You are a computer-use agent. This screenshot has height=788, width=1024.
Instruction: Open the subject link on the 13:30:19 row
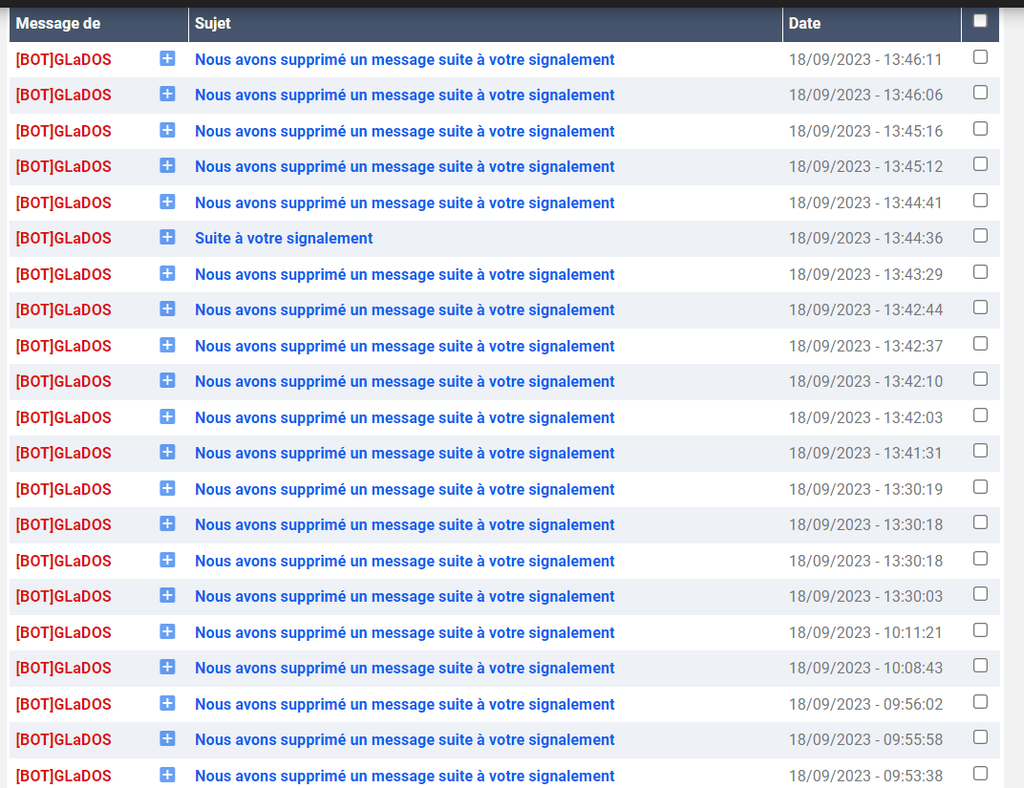[404, 490]
